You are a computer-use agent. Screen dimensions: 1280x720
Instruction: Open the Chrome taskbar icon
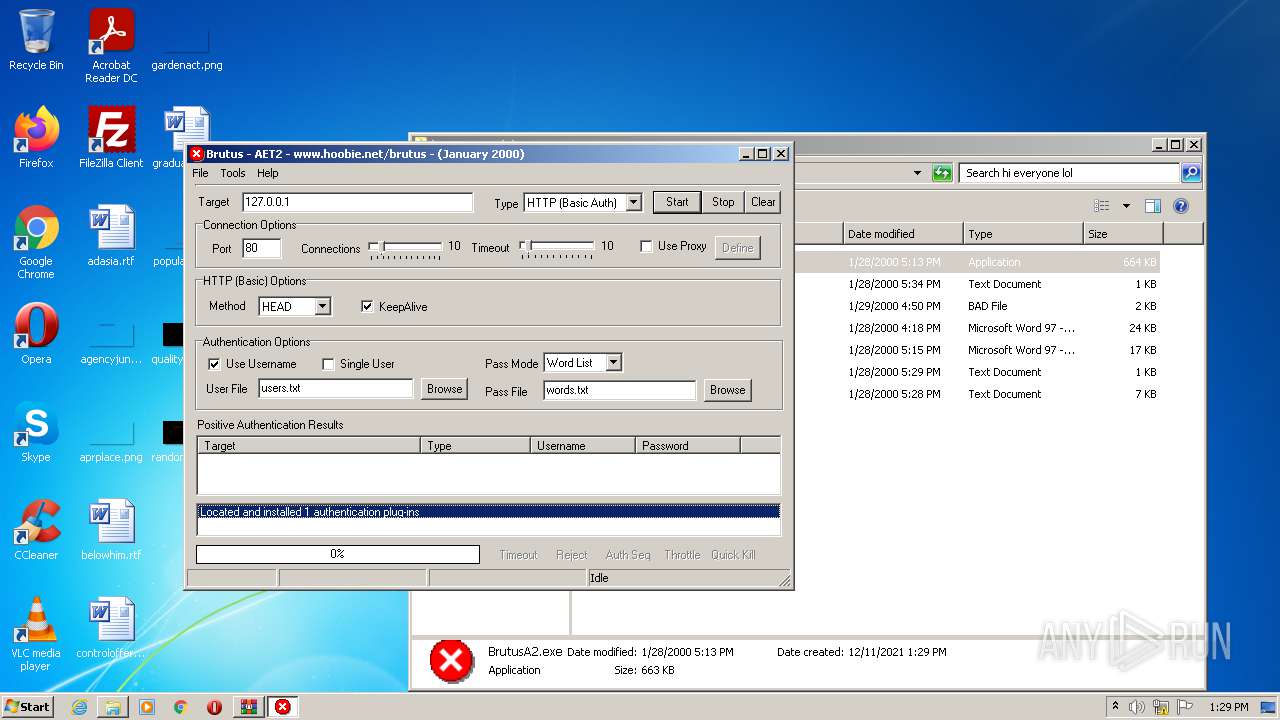[181, 707]
